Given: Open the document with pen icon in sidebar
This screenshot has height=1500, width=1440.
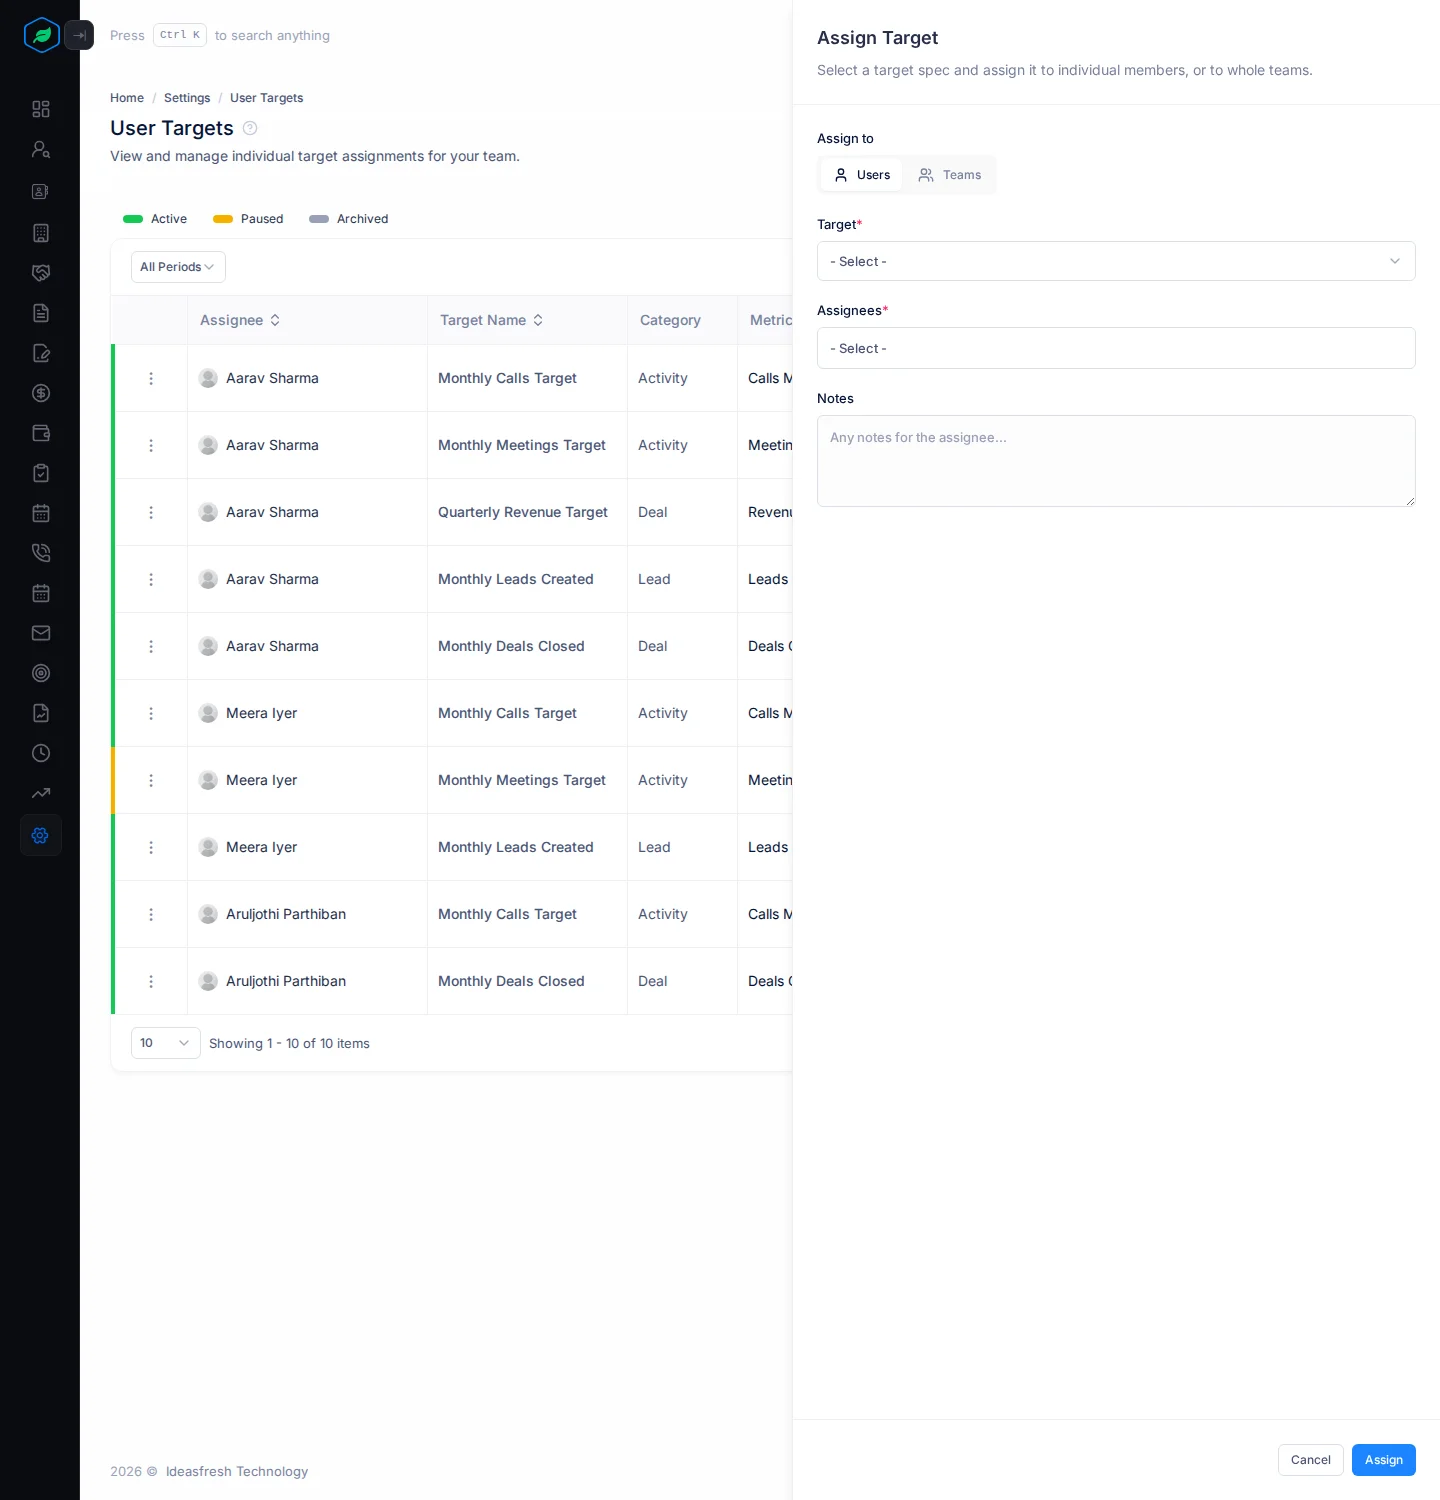Looking at the screenshot, I should [x=41, y=353].
